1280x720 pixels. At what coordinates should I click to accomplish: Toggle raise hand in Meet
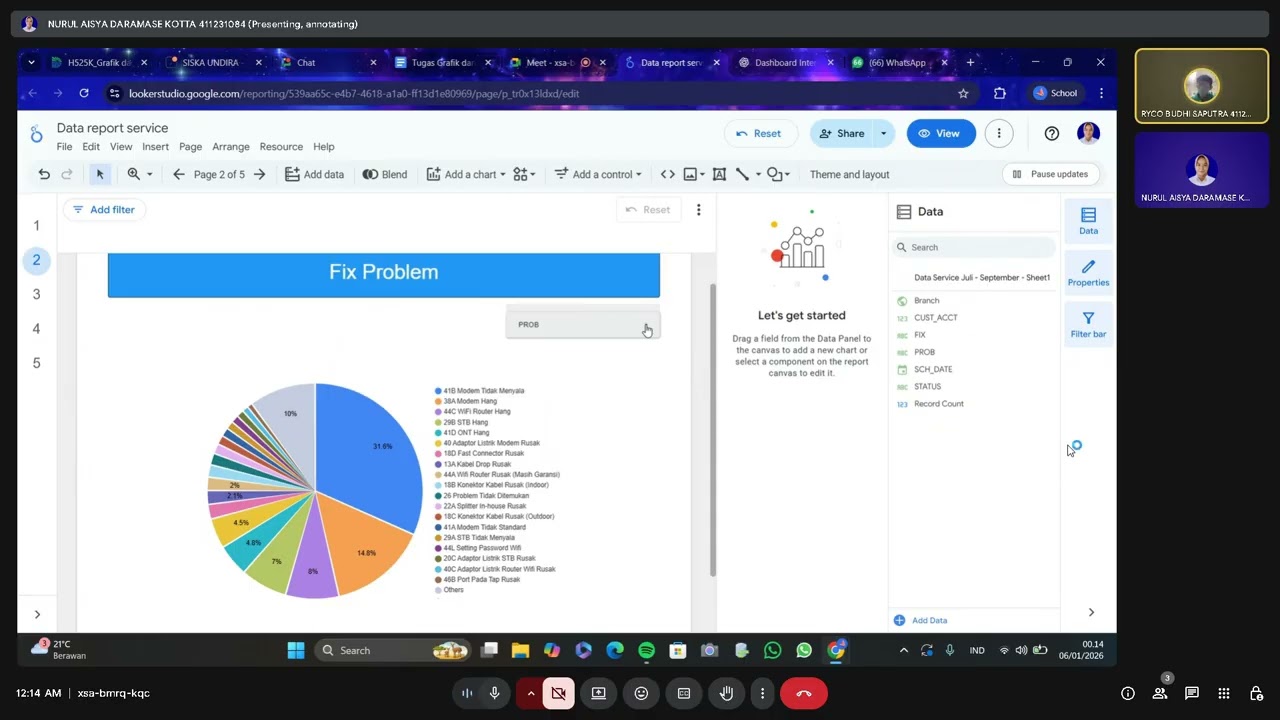[x=726, y=693]
